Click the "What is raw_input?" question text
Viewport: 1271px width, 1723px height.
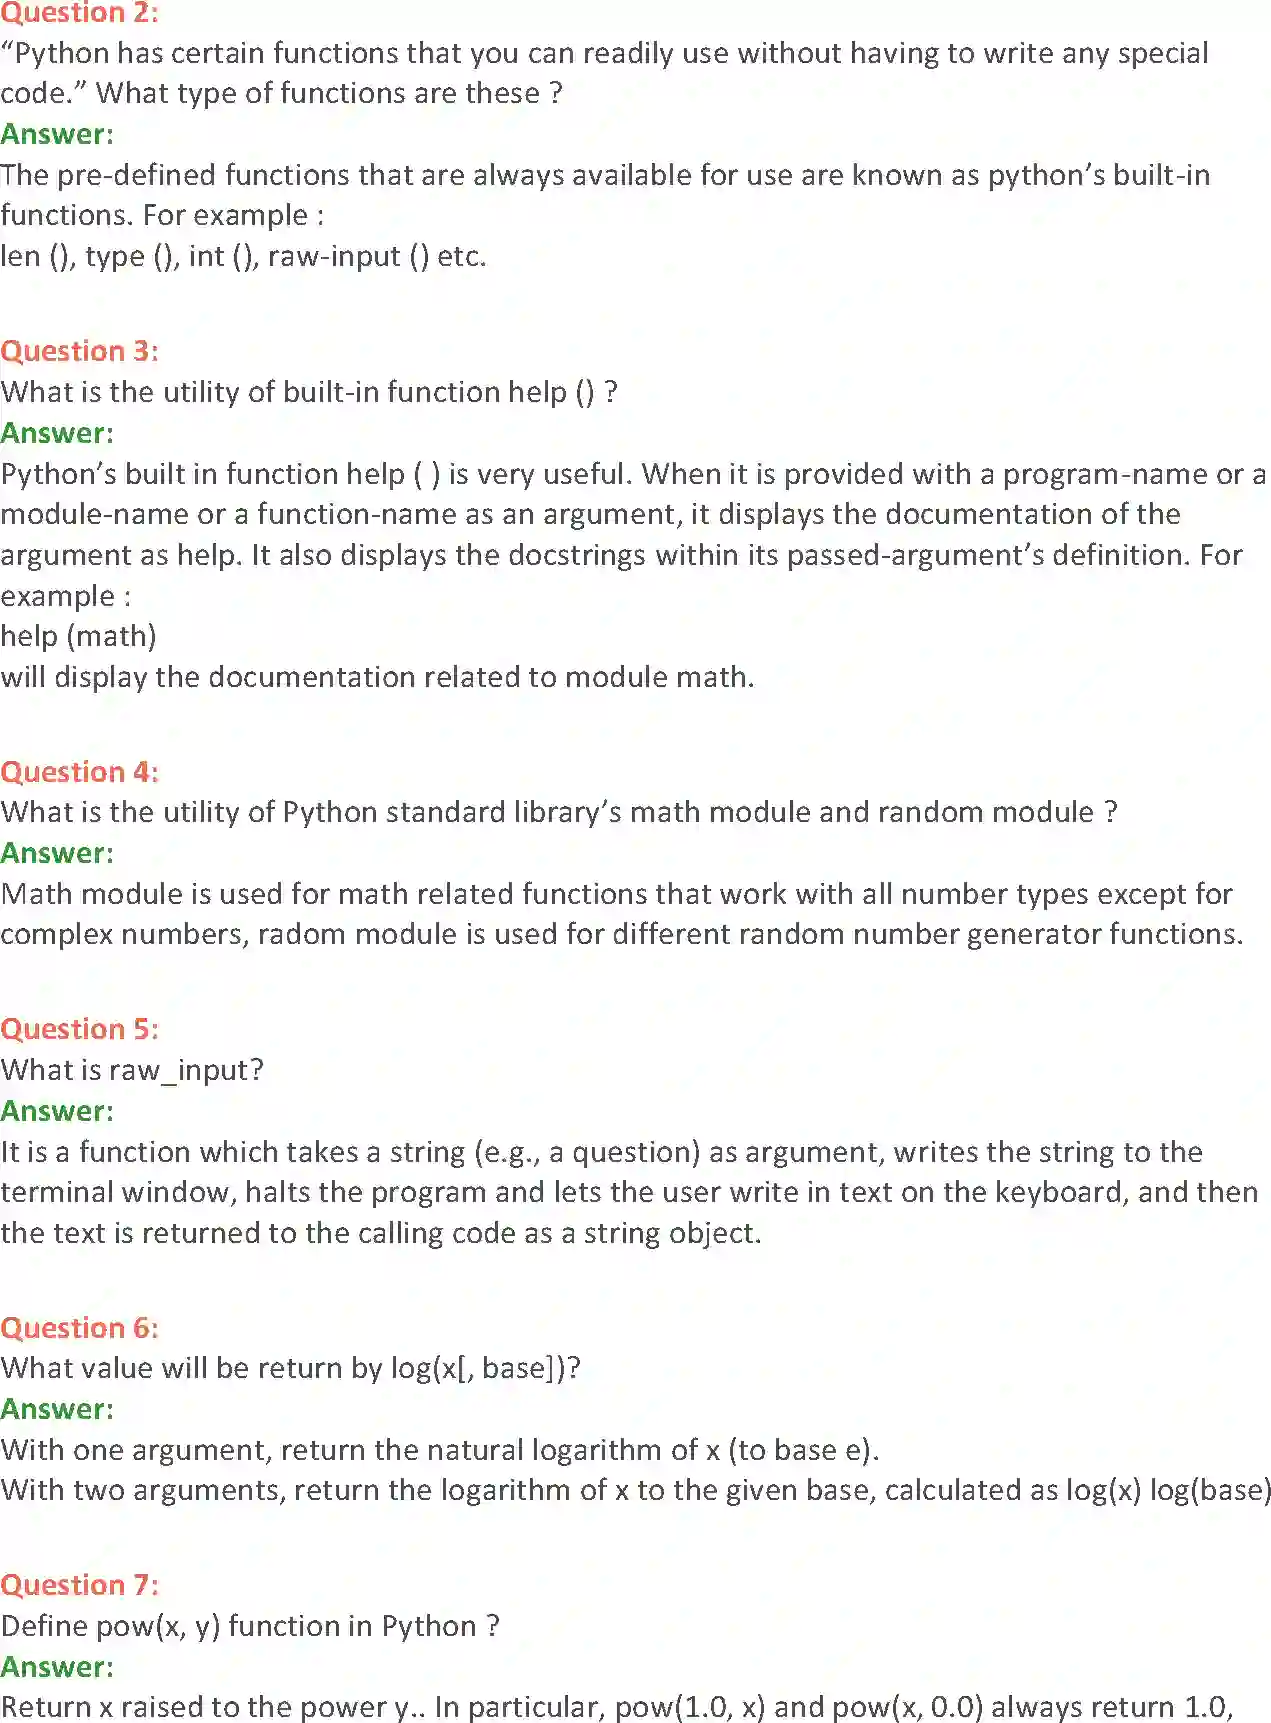132,1070
